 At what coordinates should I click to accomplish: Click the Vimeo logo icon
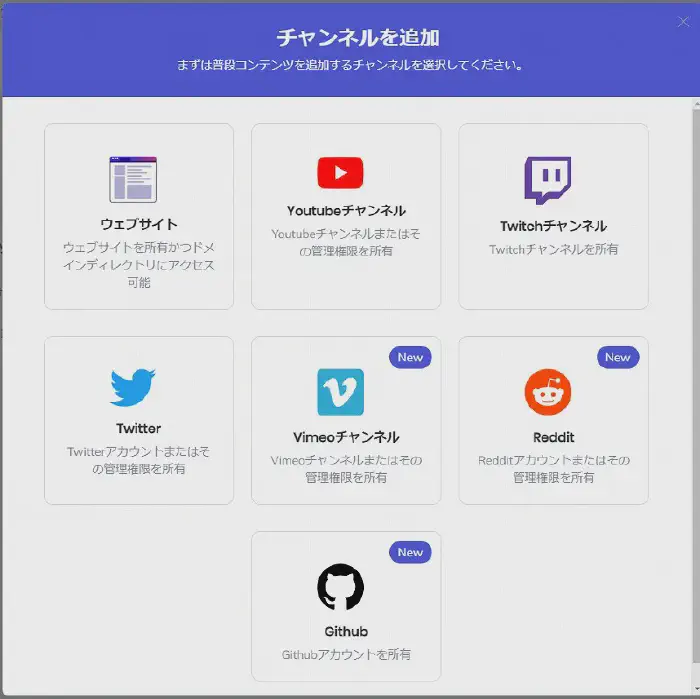[x=340, y=392]
